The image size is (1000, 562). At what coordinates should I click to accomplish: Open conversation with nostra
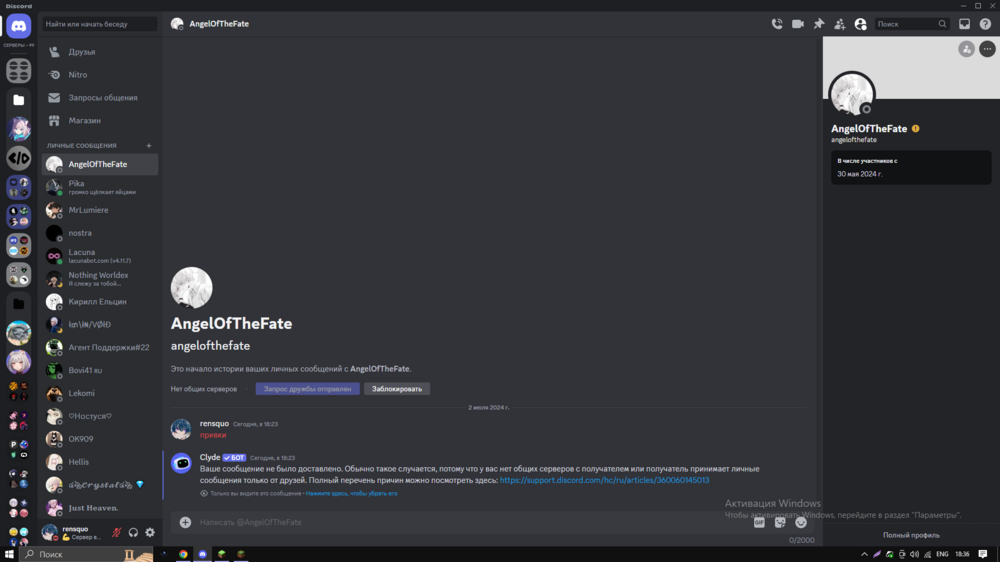coord(99,233)
